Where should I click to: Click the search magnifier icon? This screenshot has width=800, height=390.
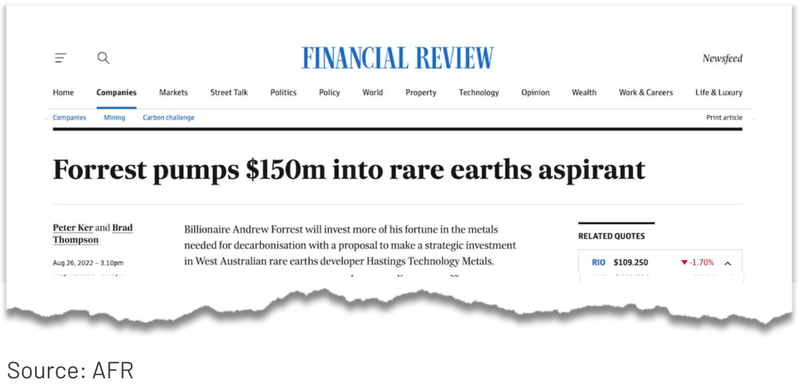[x=104, y=58]
